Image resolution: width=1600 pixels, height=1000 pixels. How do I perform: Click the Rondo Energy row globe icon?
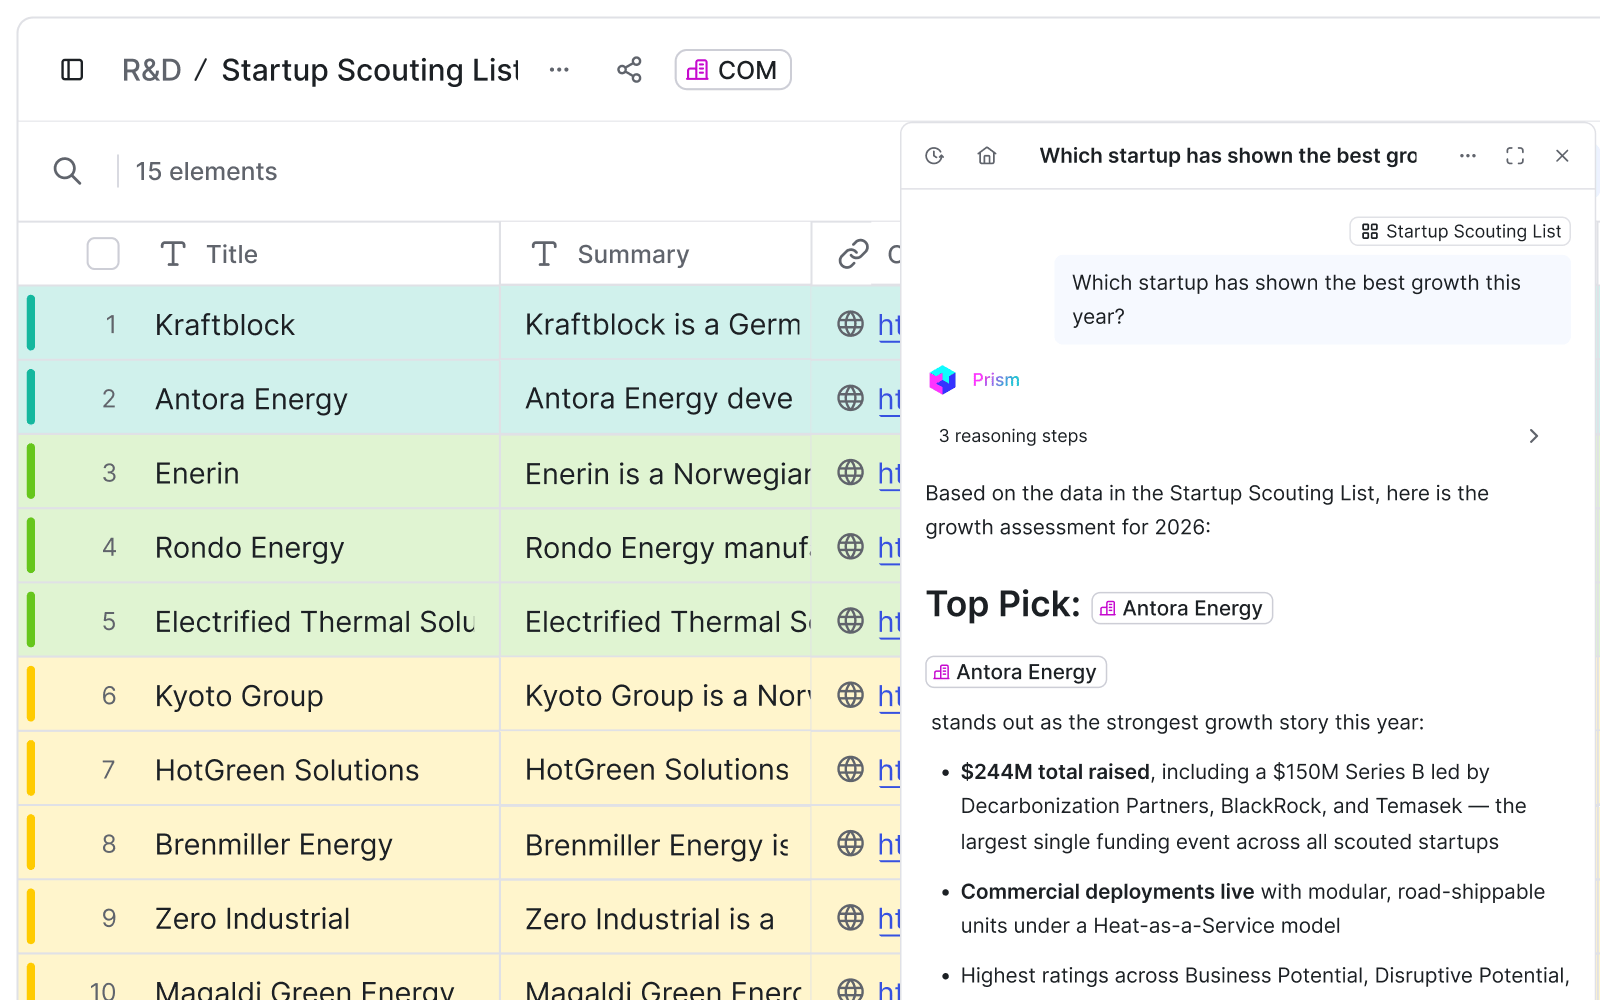coord(851,546)
